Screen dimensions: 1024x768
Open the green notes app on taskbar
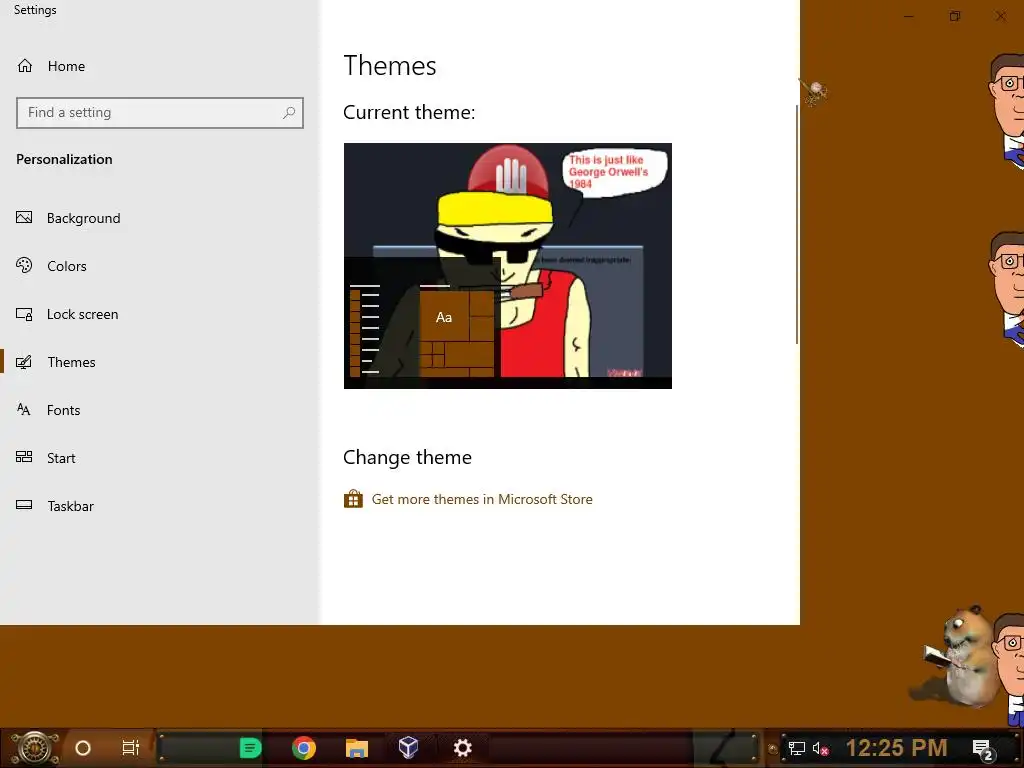pos(250,748)
